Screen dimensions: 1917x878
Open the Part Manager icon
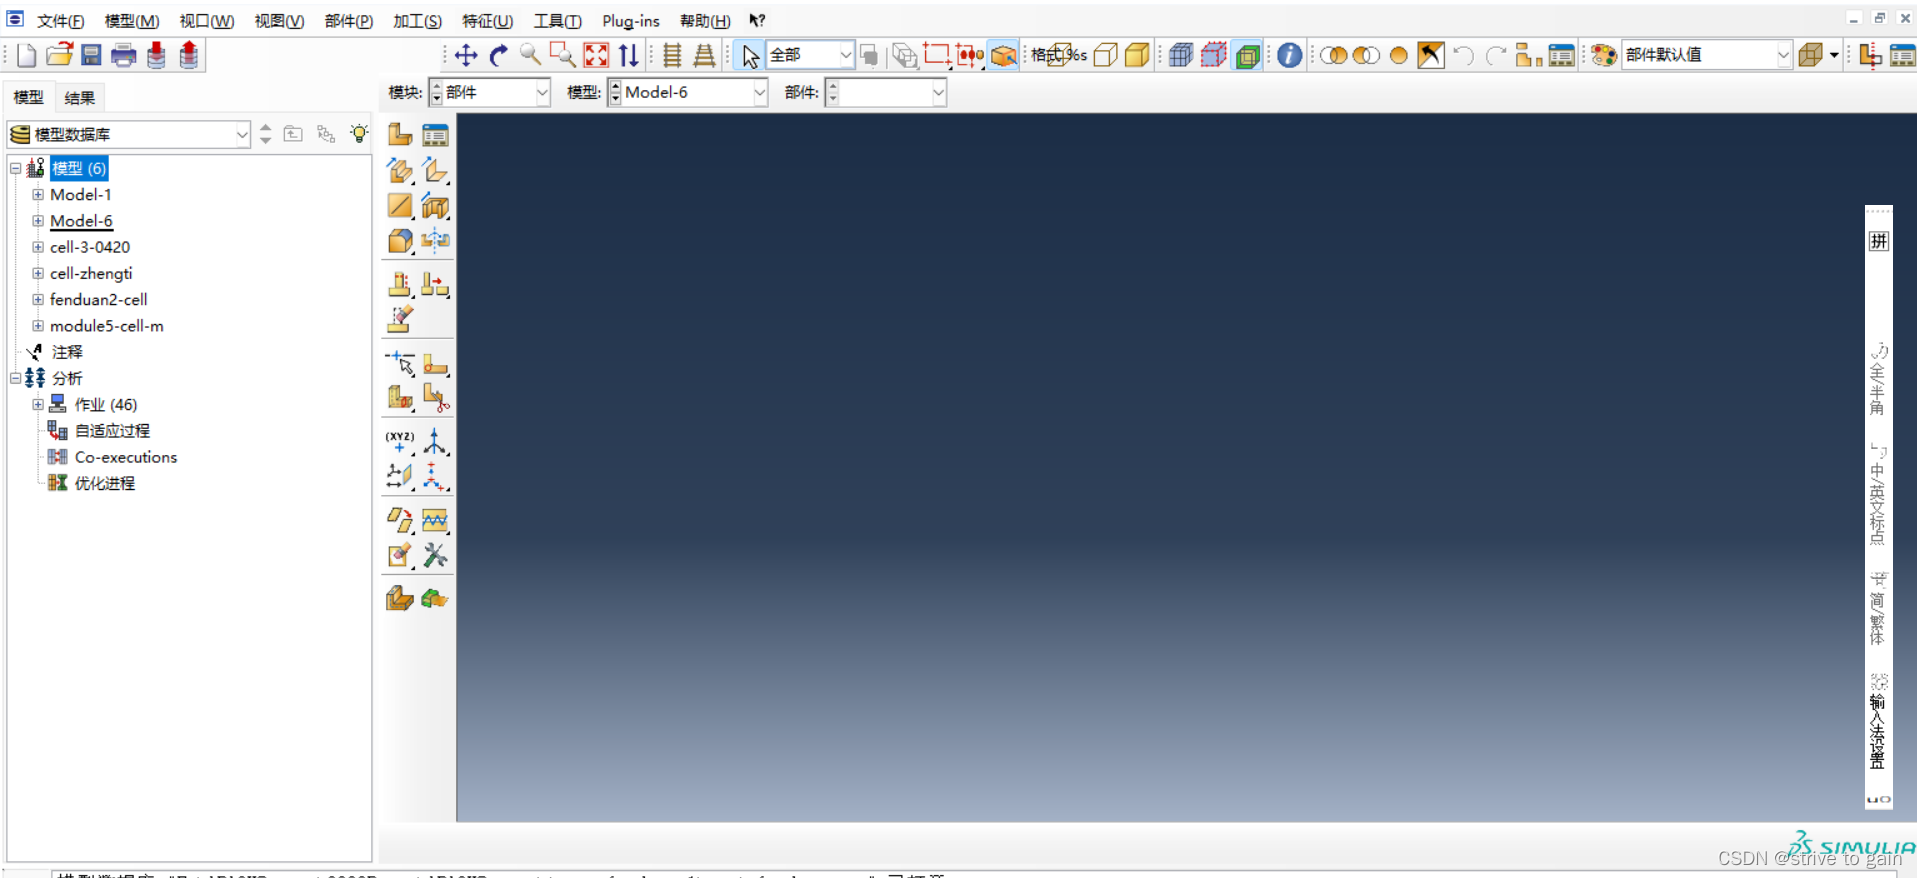point(435,135)
